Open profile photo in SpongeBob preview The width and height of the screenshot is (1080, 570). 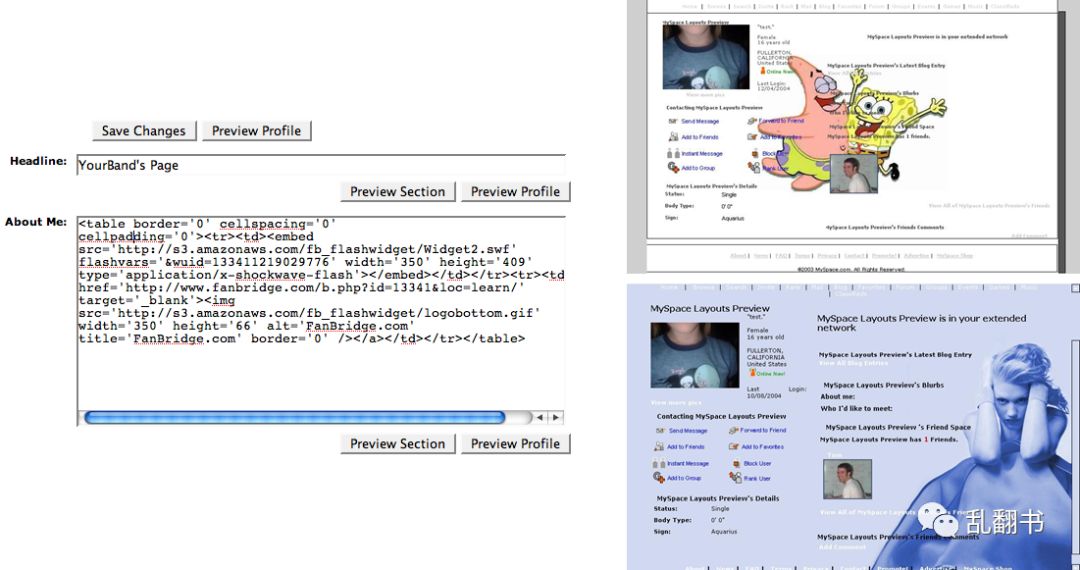(706, 57)
